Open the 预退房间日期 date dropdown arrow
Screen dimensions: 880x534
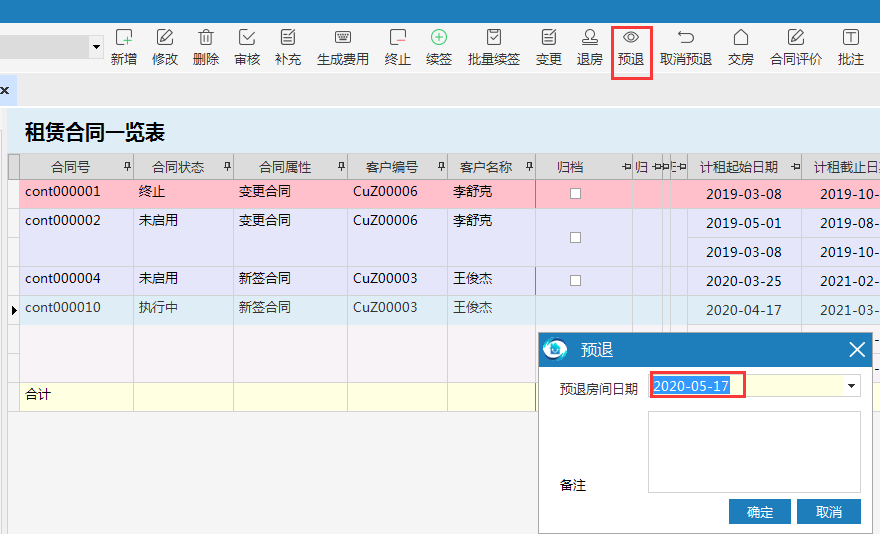(x=851, y=386)
